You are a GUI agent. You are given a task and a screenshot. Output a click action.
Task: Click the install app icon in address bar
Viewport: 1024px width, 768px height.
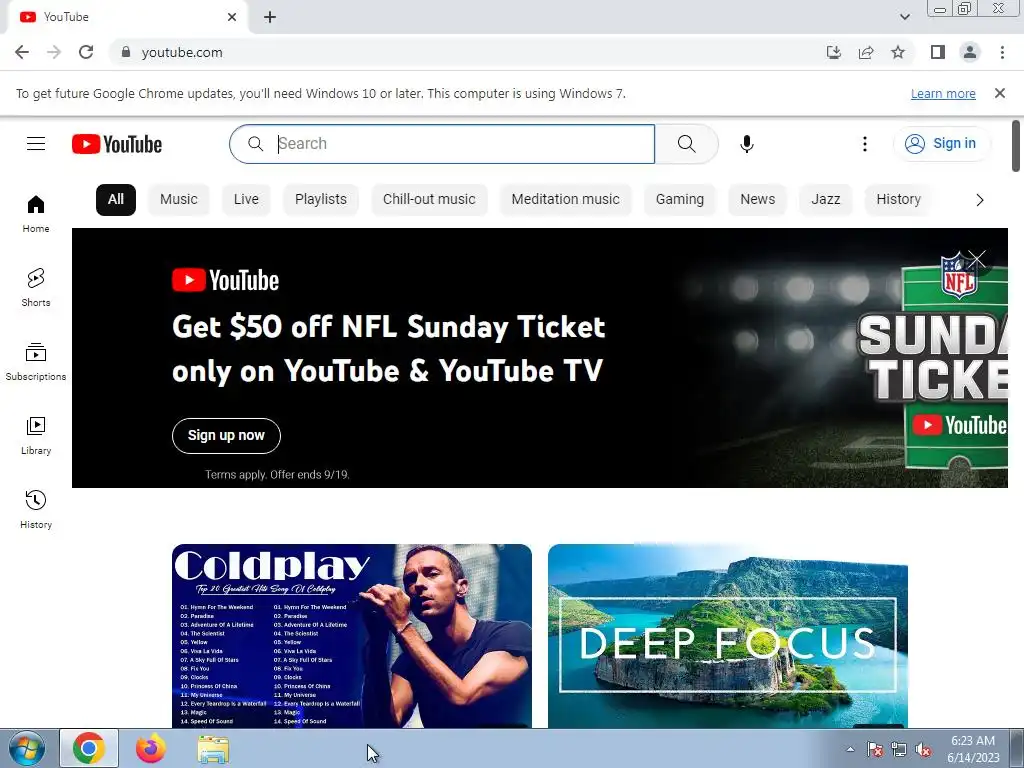[833, 52]
